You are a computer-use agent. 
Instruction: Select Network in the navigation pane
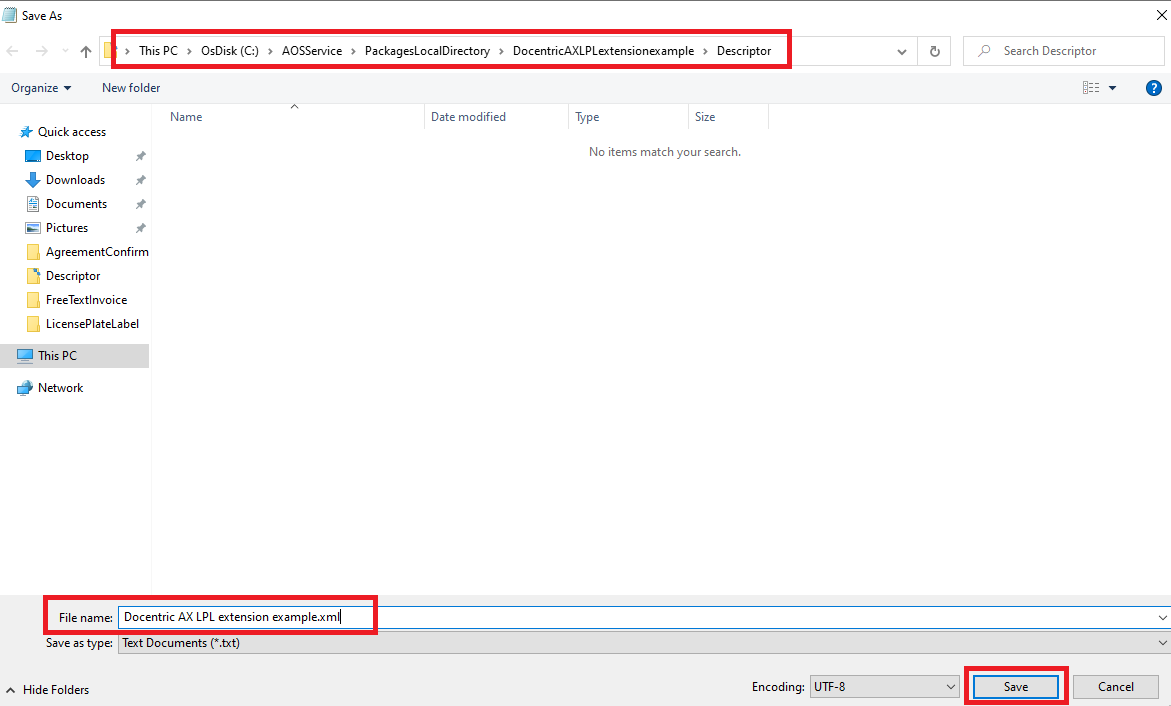tap(60, 388)
